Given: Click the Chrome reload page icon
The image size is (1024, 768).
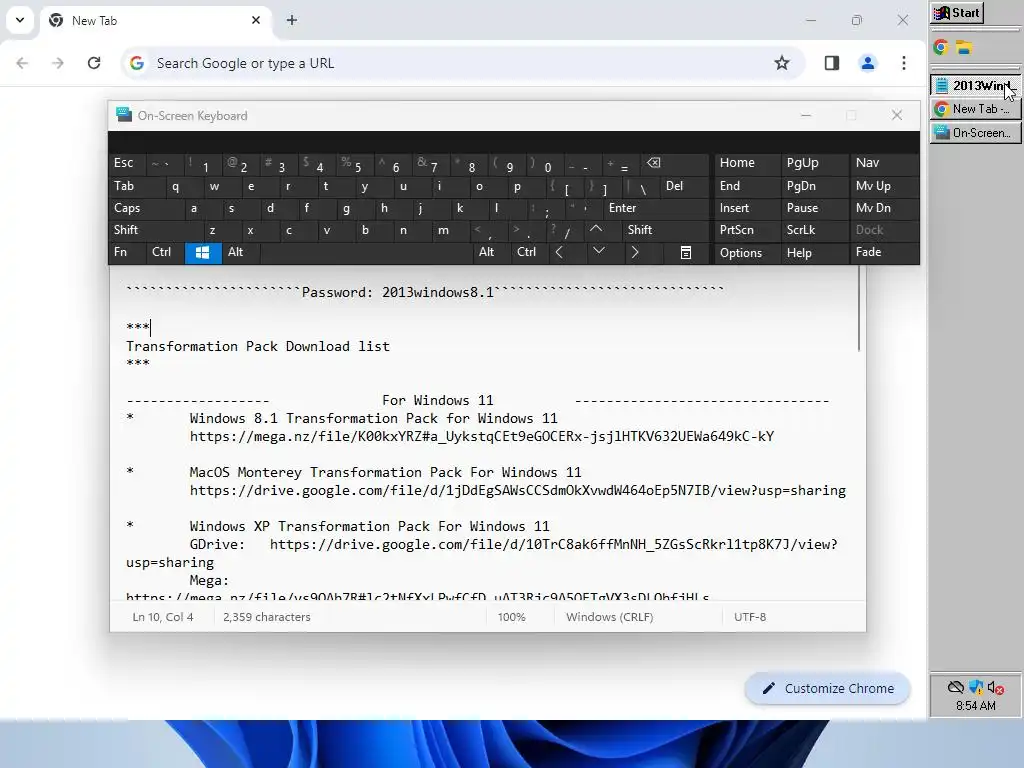Looking at the screenshot, I should (94, 63).
